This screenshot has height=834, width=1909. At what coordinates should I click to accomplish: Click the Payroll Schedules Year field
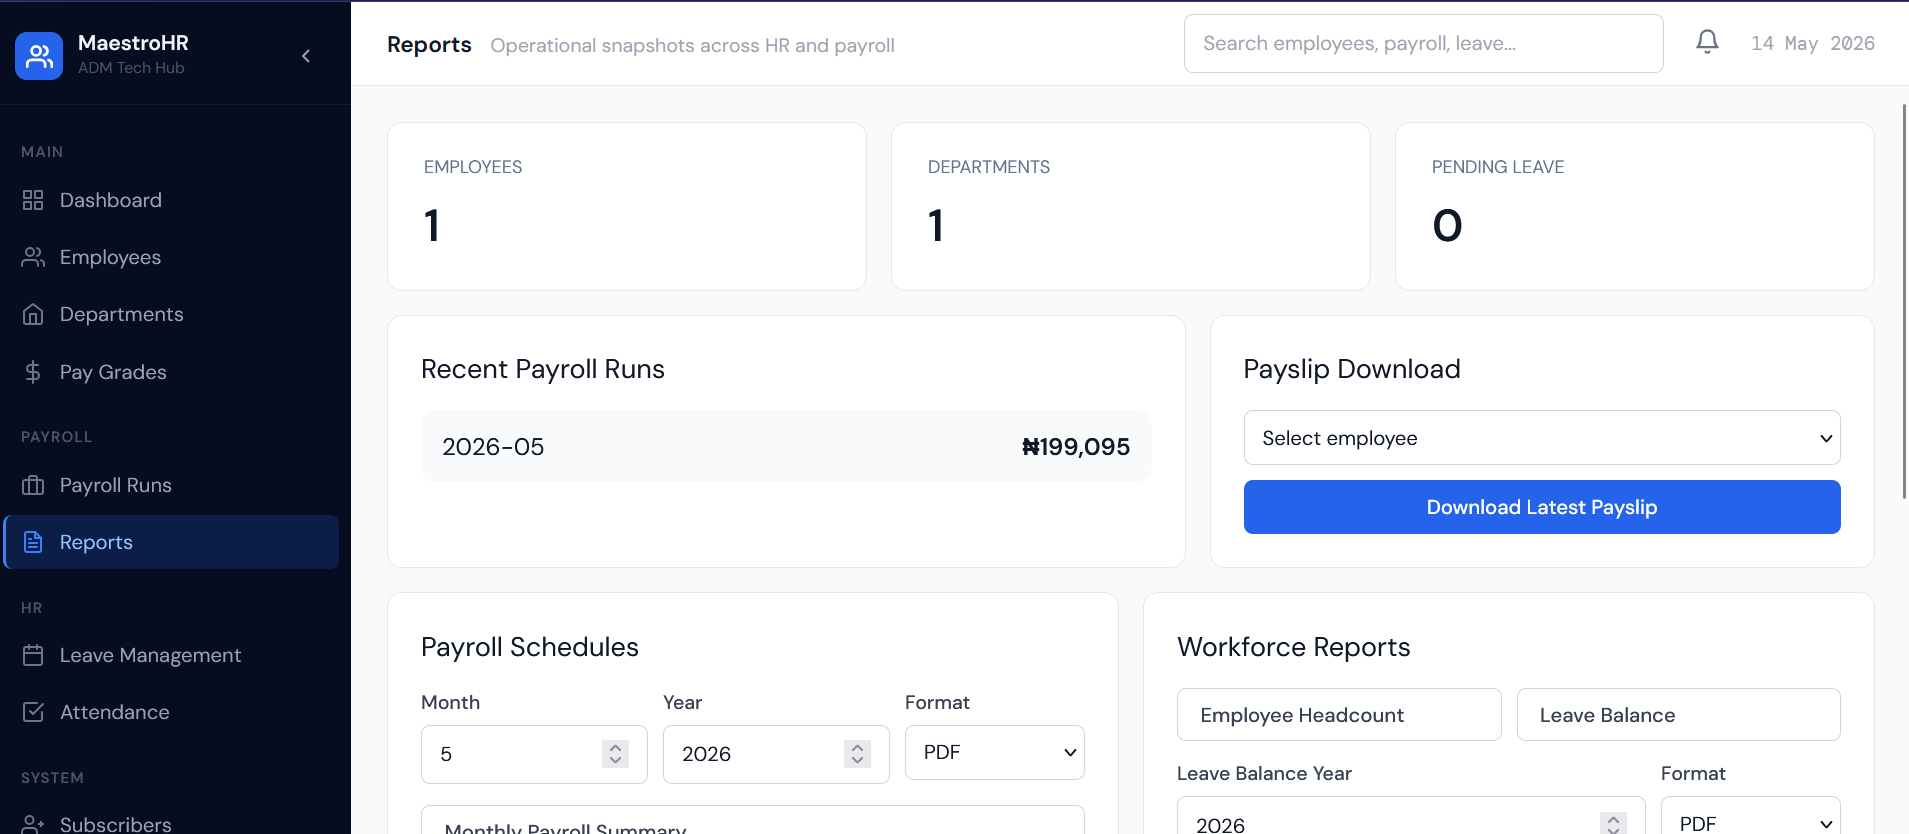point(776,754)
